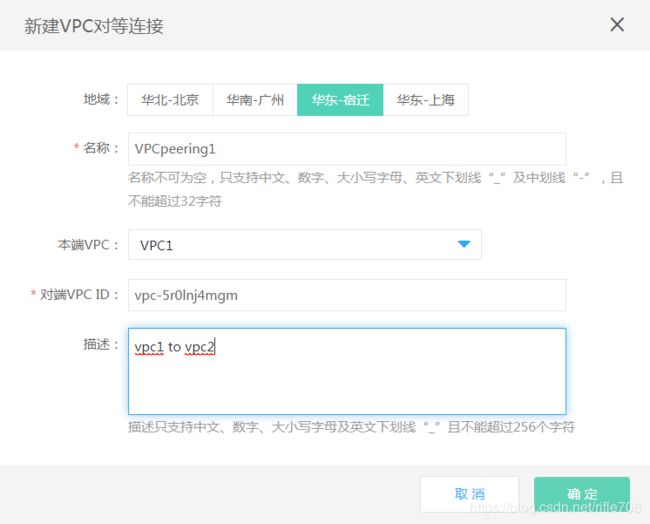Click the 描述 textarea with vpc1 to vpc2
The image size is (650, 524).
(x=347, y=371)
